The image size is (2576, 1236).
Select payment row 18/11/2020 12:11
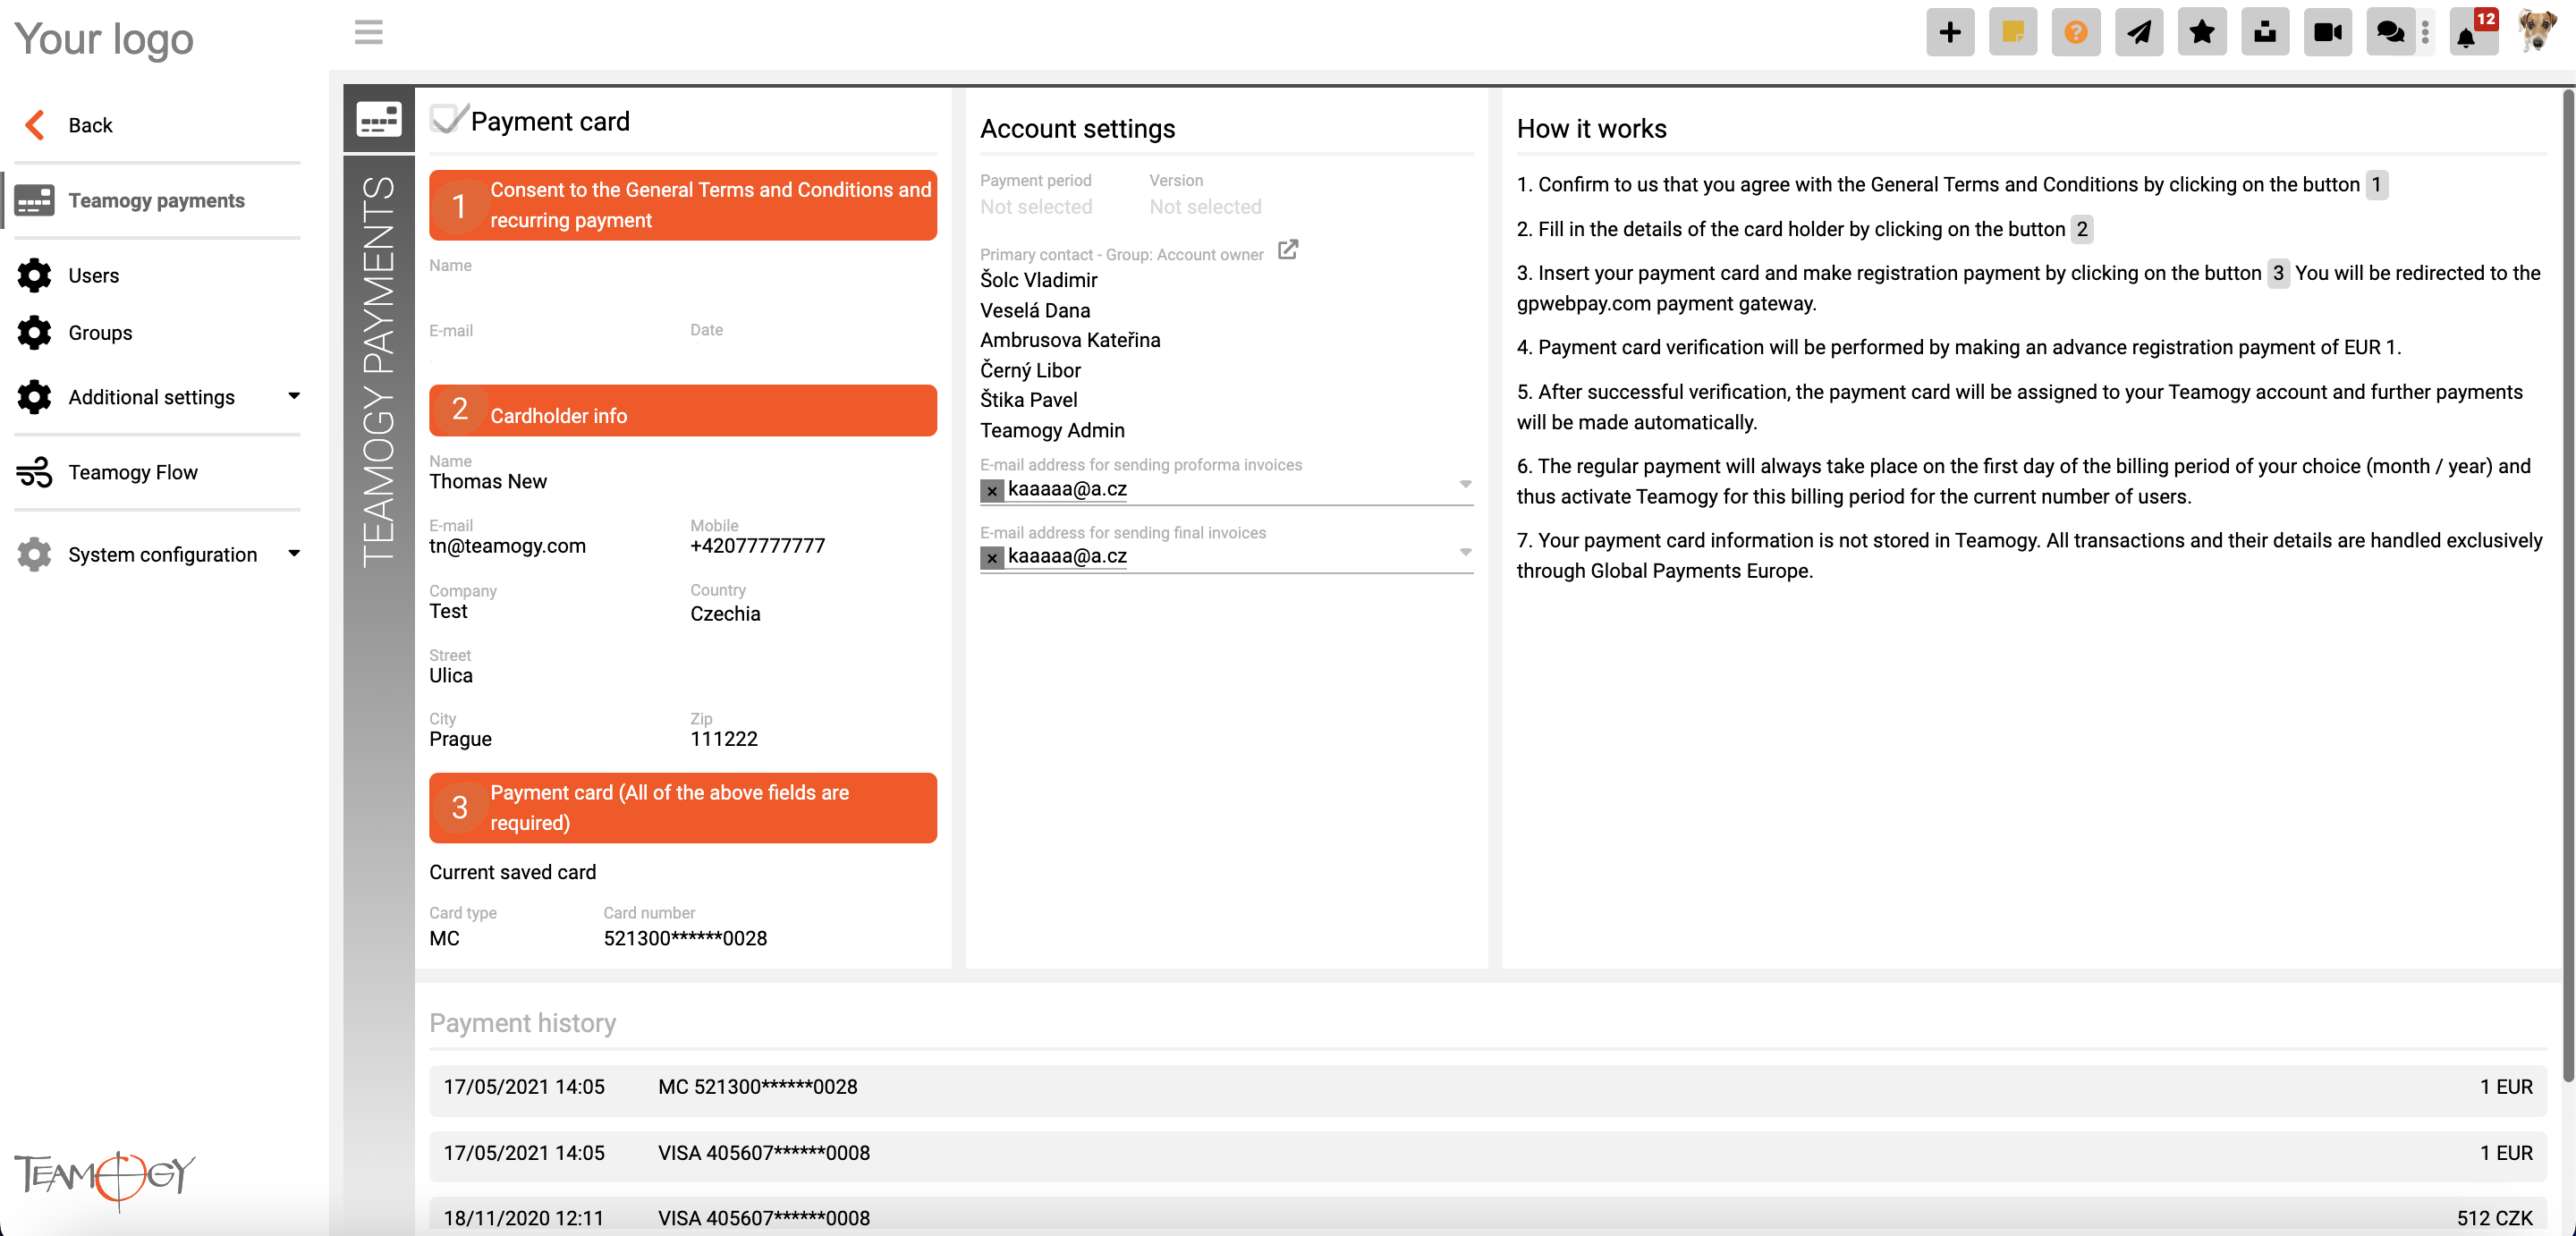click(x=1488, y=1217)
